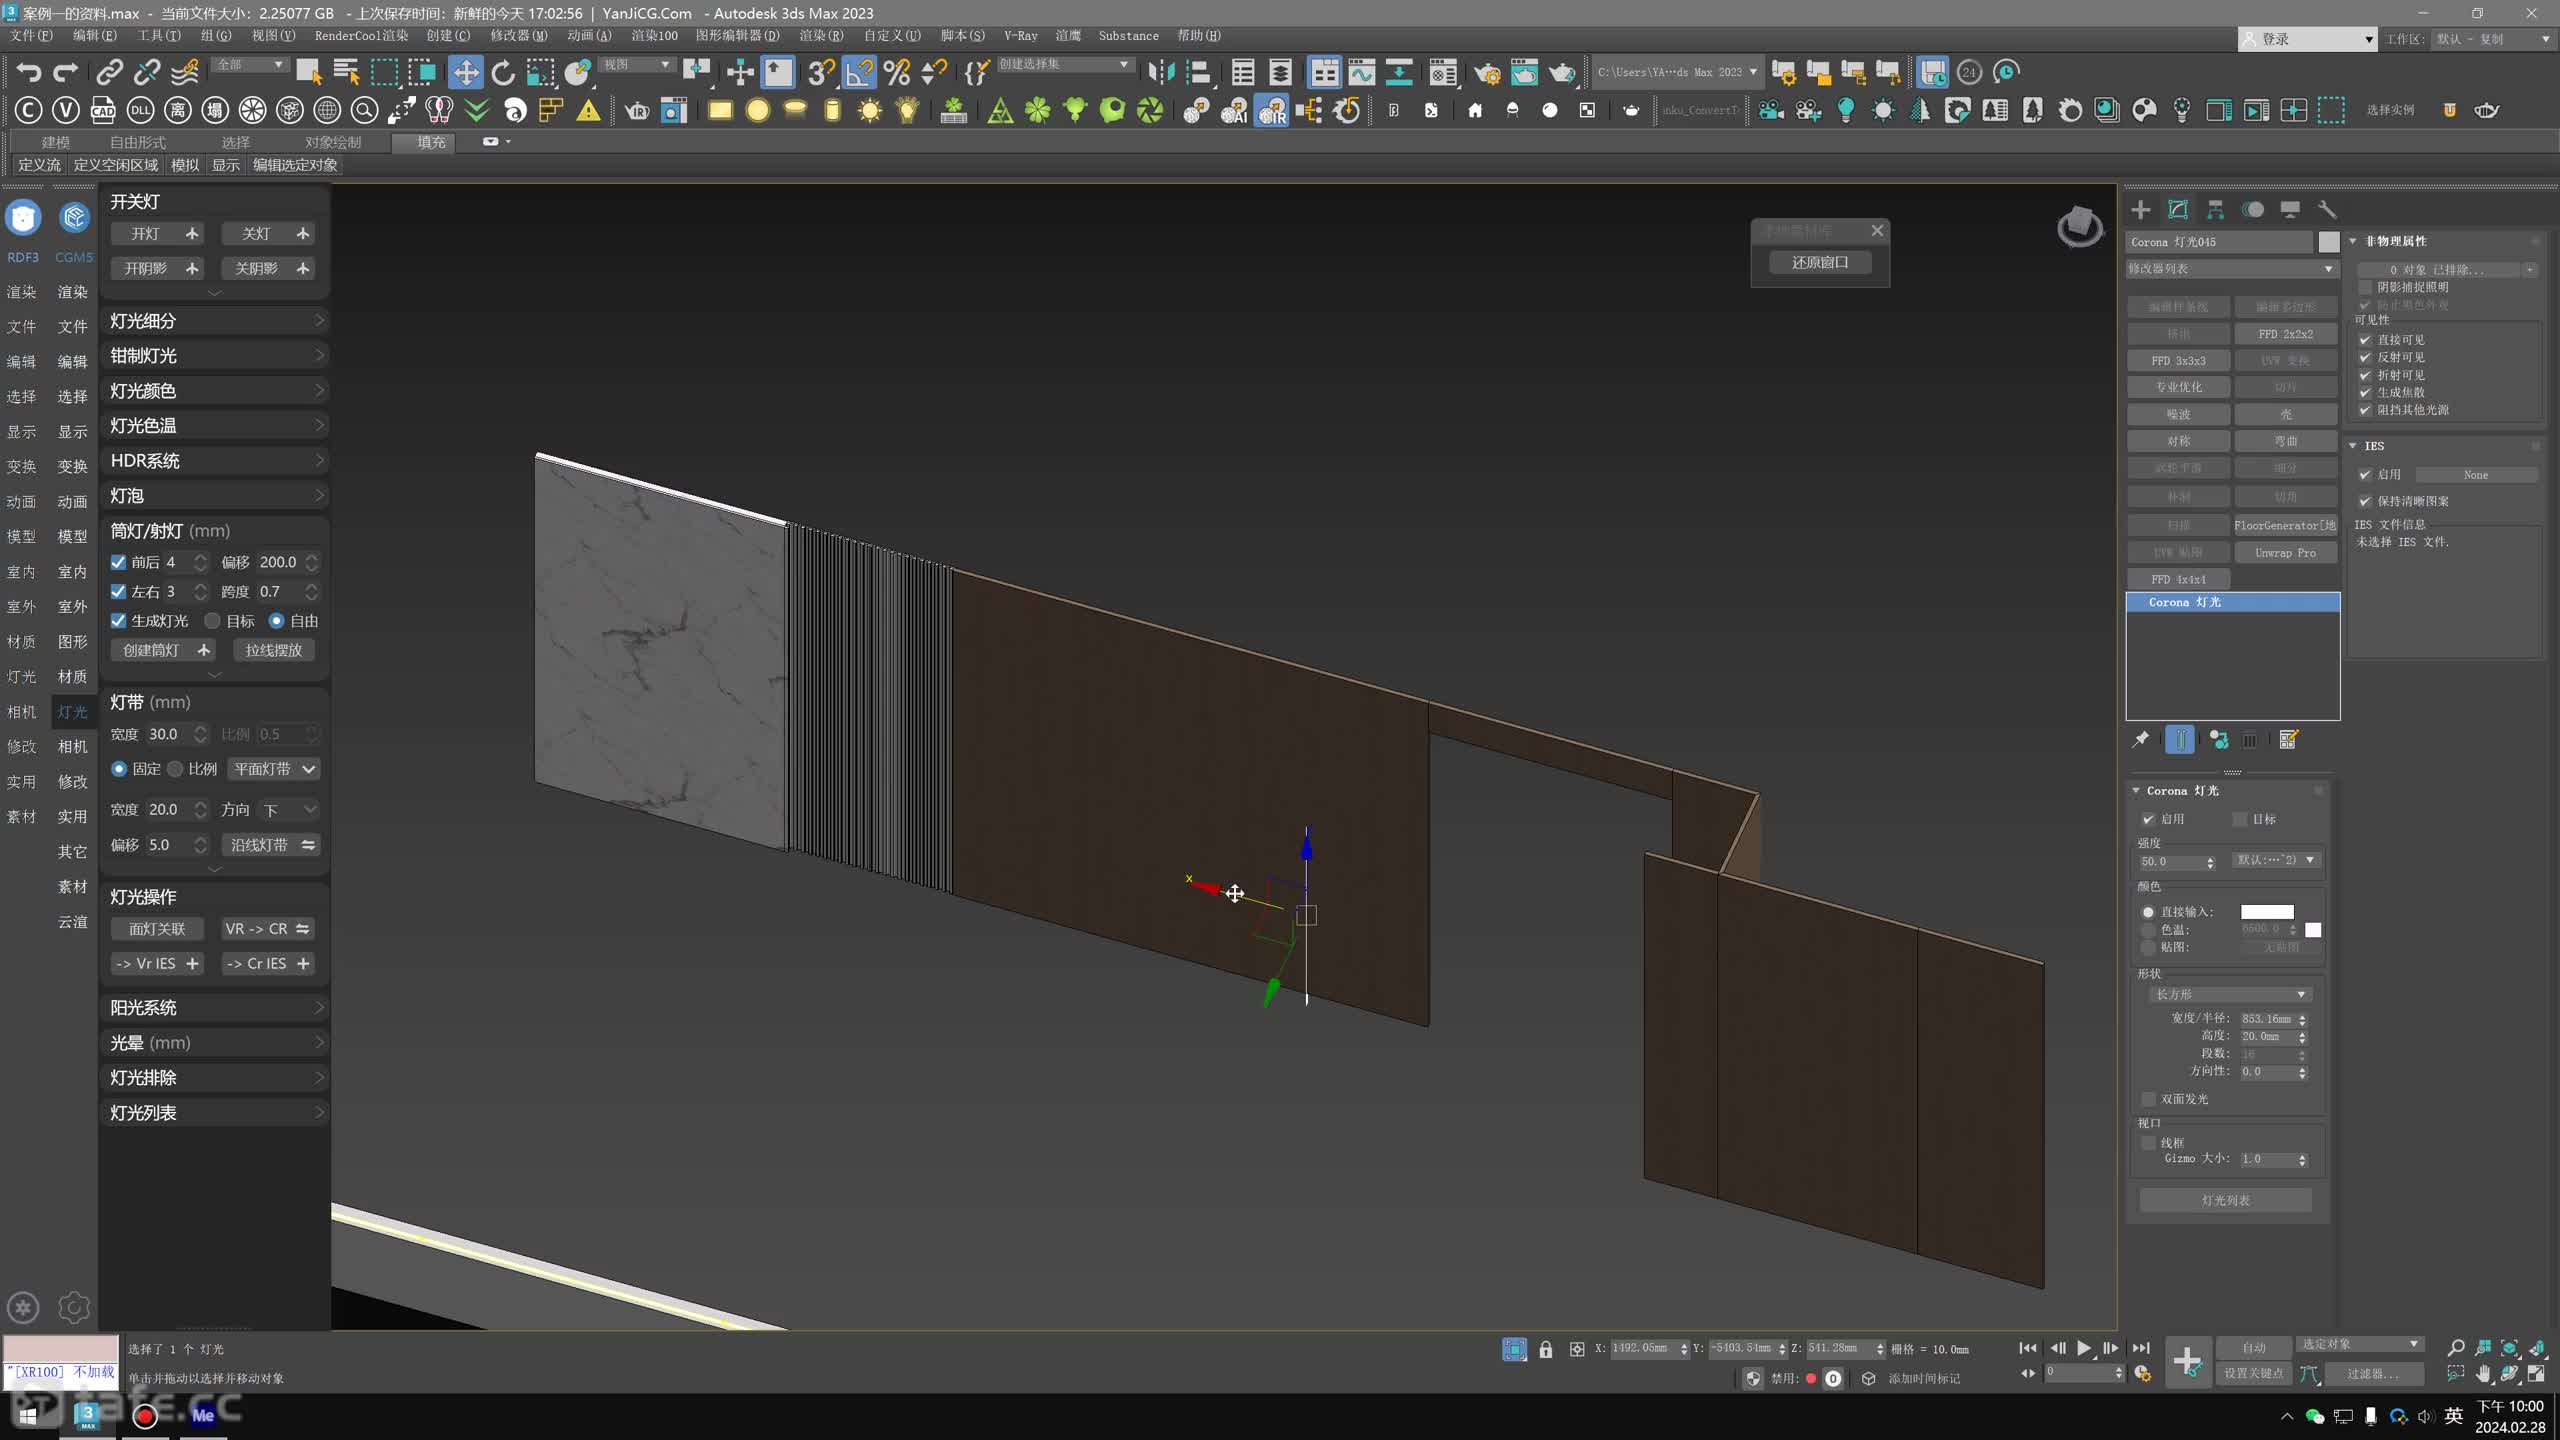Open the 修改器列表 dropdown
This screenshot has height=1440, width=2560.
pyautogui.click(x=2231, y=269)
